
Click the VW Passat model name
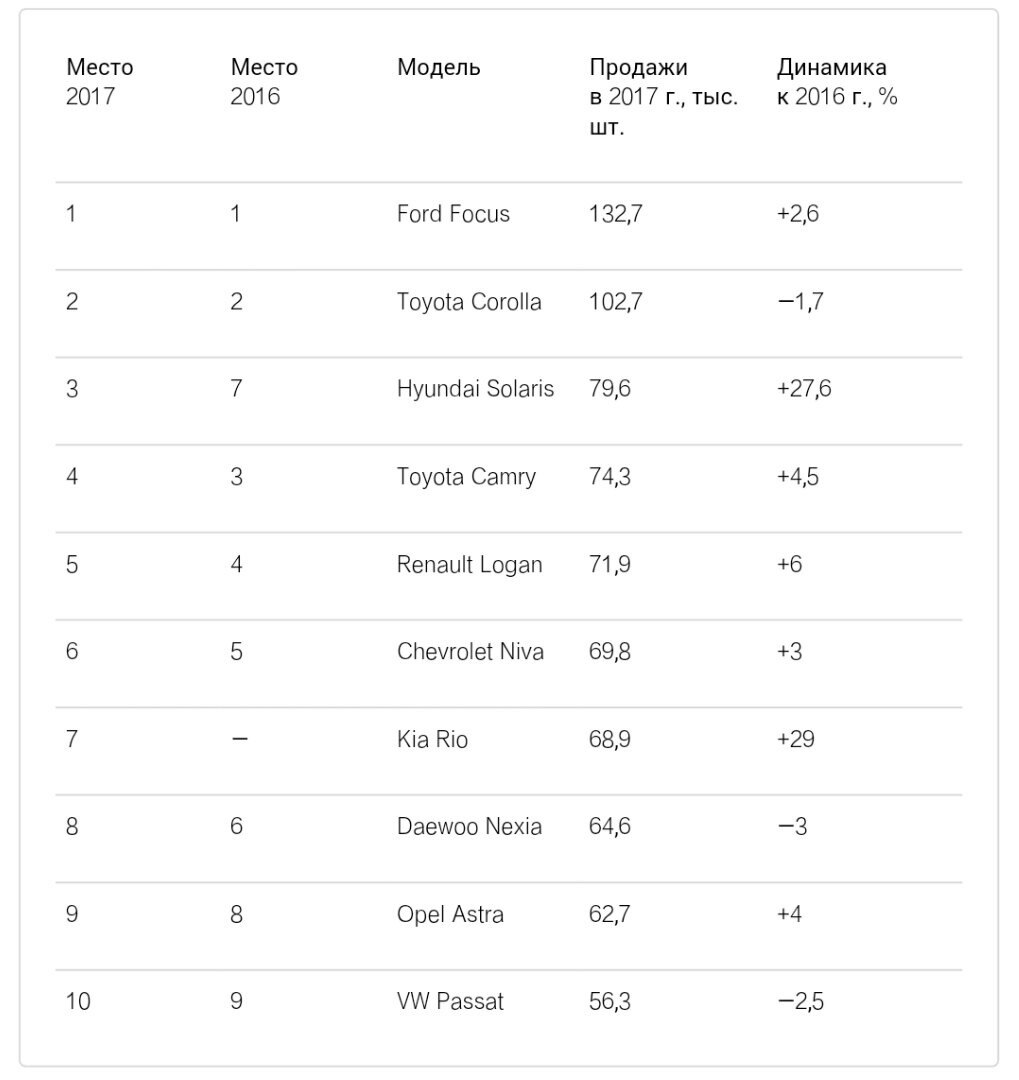[x=450, y=1001]
